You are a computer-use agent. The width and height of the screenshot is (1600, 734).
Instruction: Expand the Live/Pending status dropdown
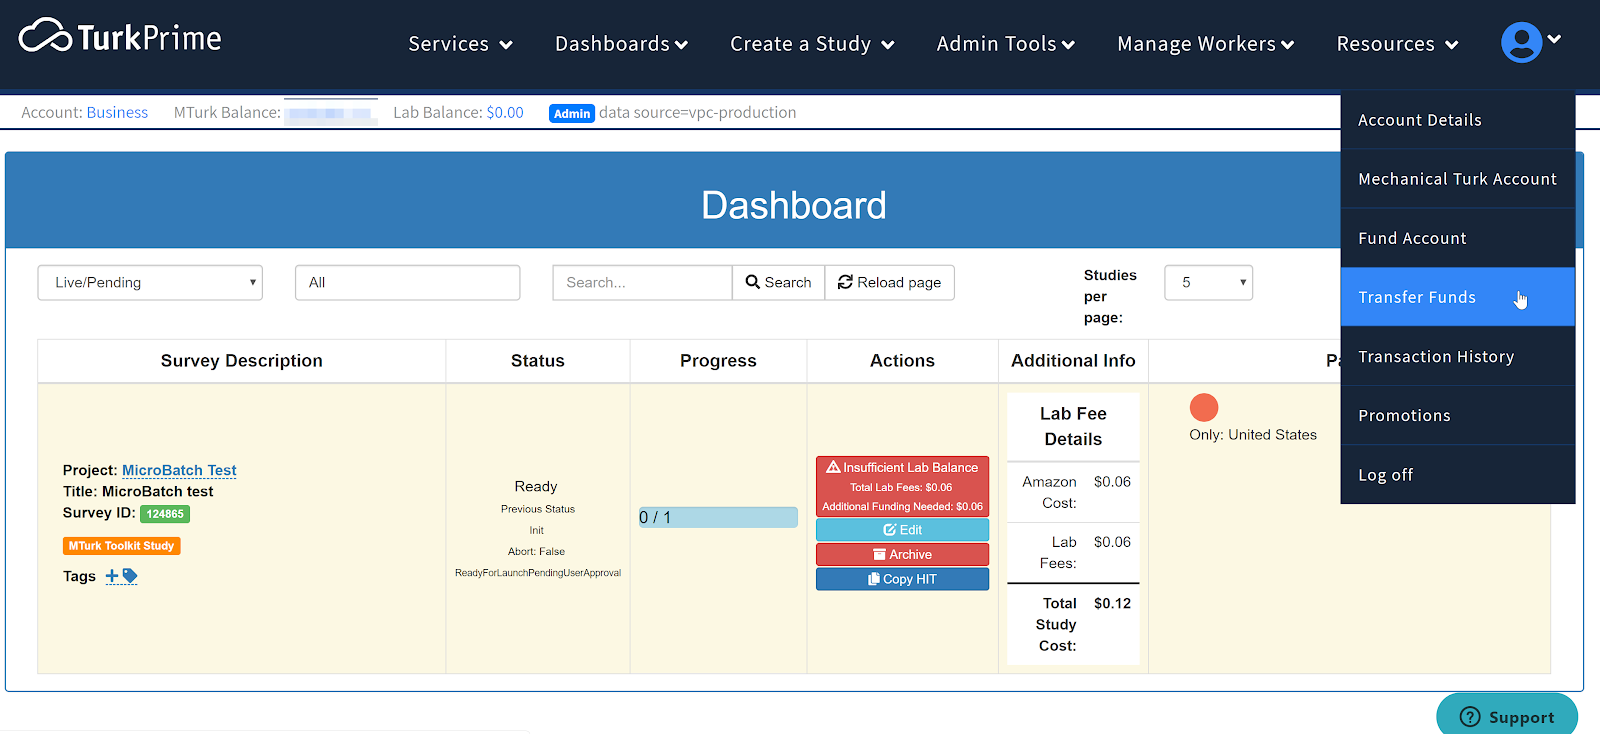[x=150, y=283]
